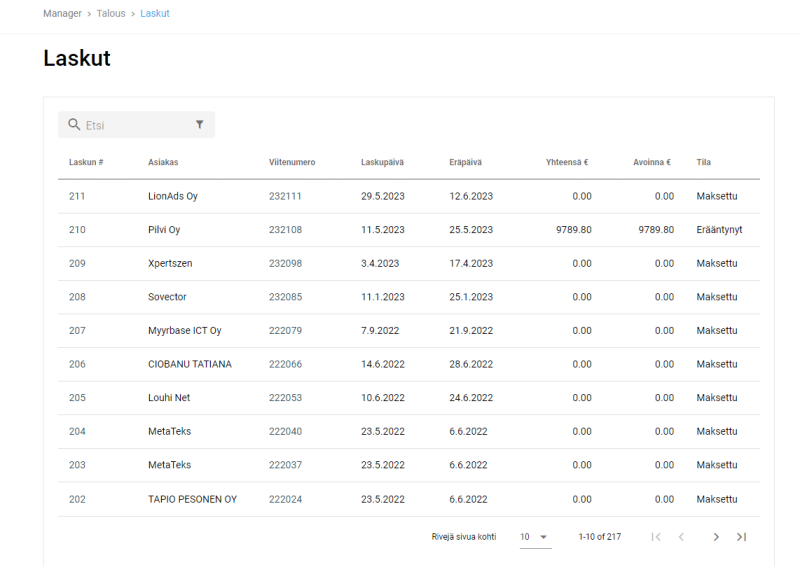Click reference number 232085
Screen dimensions: 800x567
click(x=285, y=297)
